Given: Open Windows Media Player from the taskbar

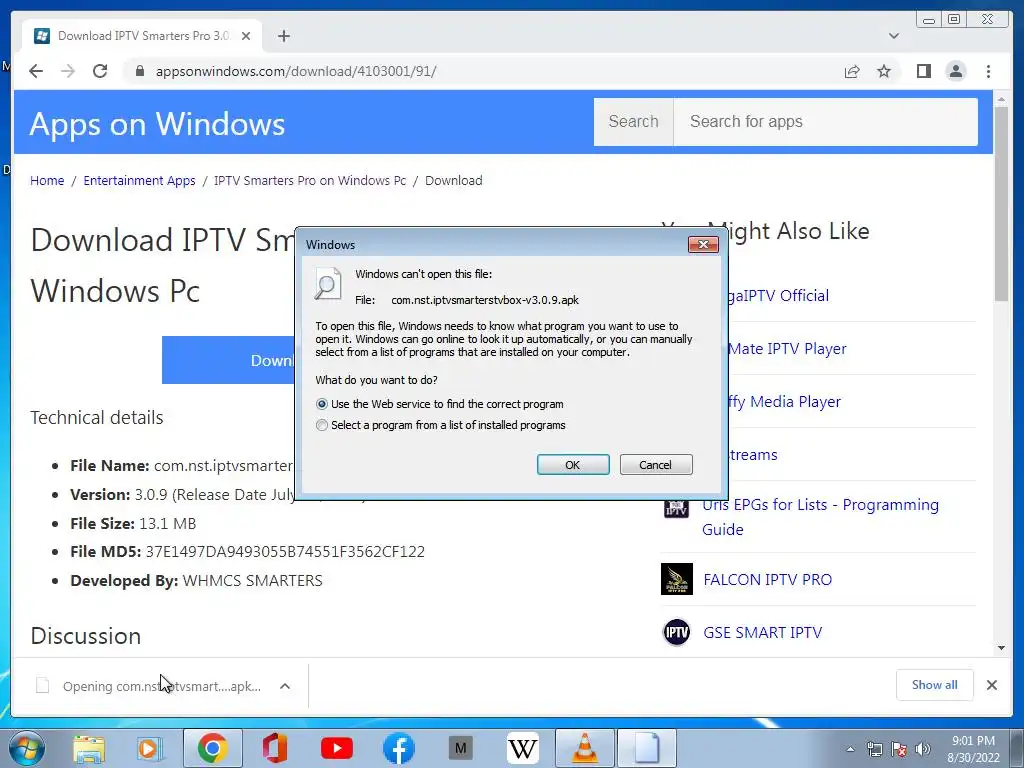Looking at the screenshot, I should [149, 748].
